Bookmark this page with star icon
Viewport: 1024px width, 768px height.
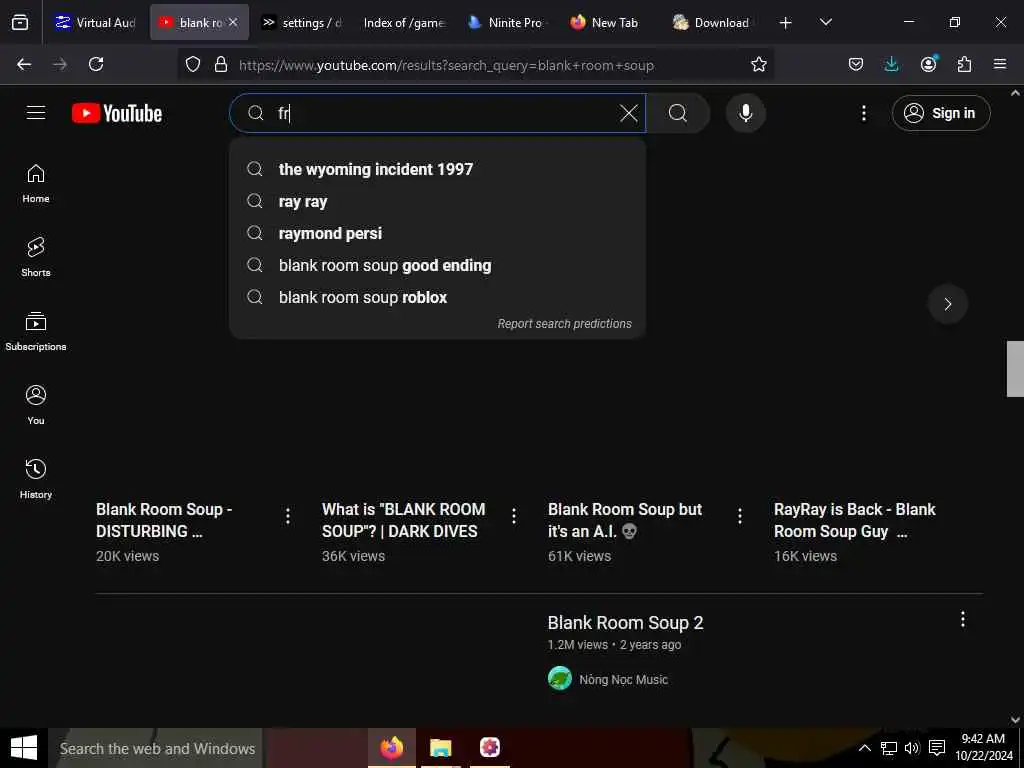tap(758, 64)
